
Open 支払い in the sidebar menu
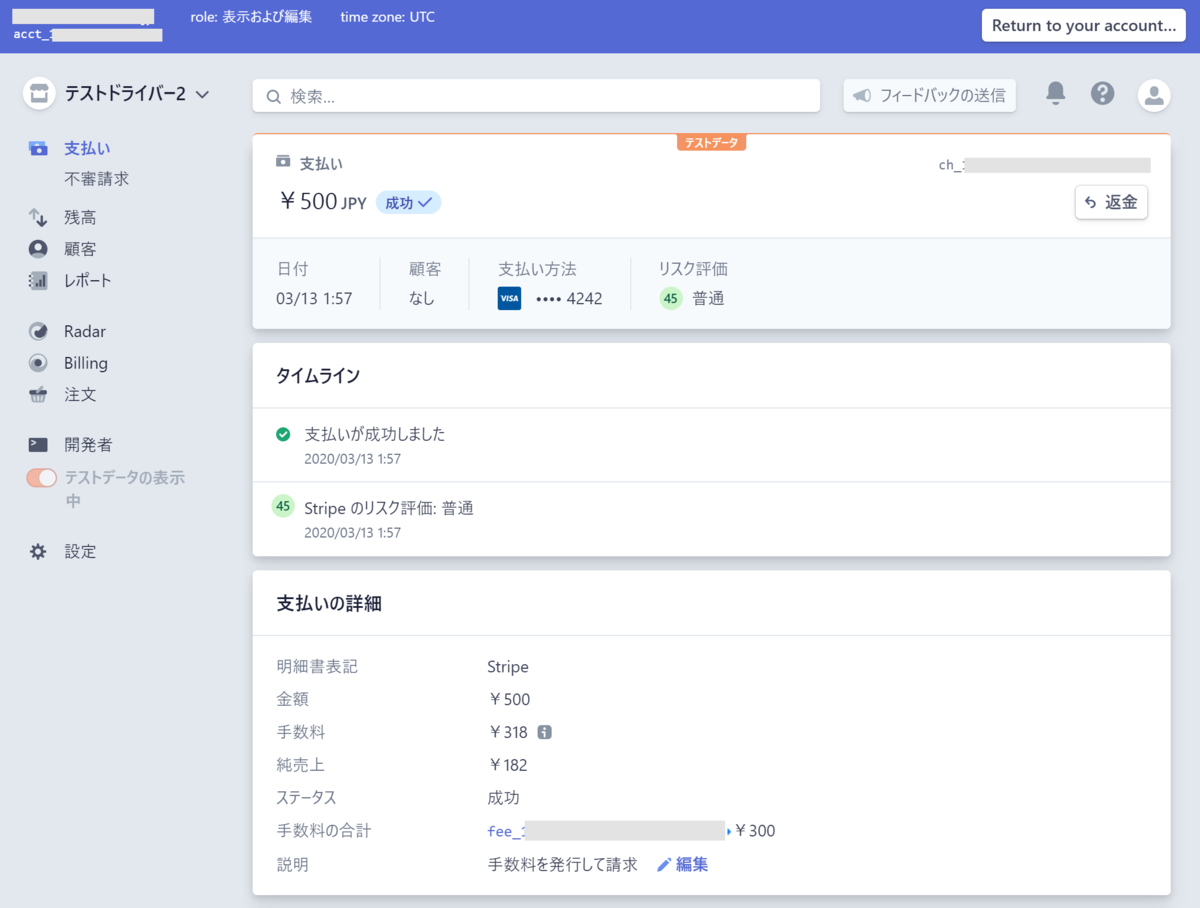87,148
